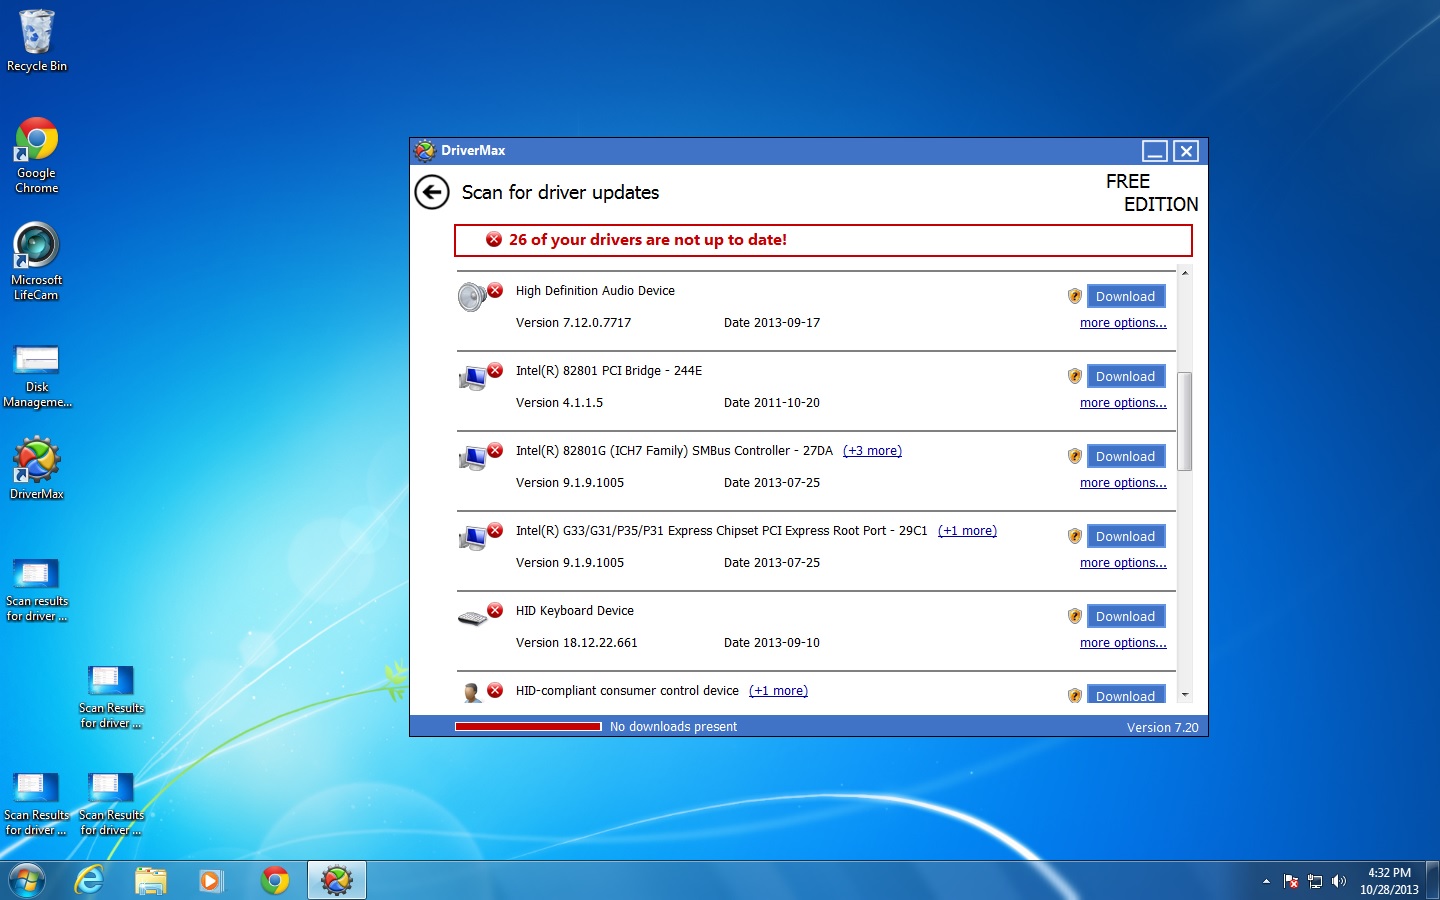Click 'FREE EDITION' label

point(1151,193)
